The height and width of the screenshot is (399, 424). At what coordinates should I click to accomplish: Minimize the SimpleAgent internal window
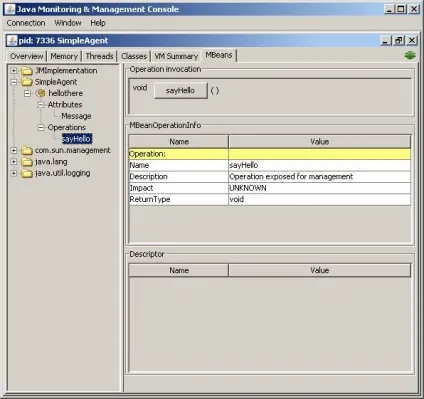pos(386,41)
